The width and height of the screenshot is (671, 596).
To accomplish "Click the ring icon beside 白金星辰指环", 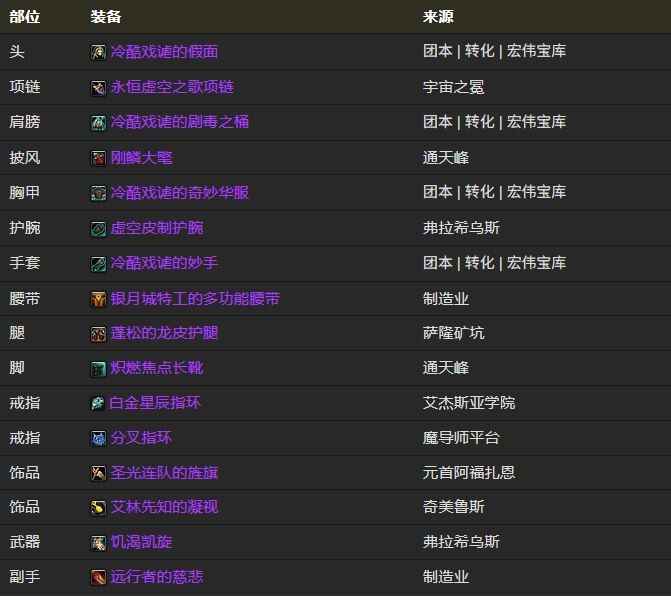I will click(98, 403).
